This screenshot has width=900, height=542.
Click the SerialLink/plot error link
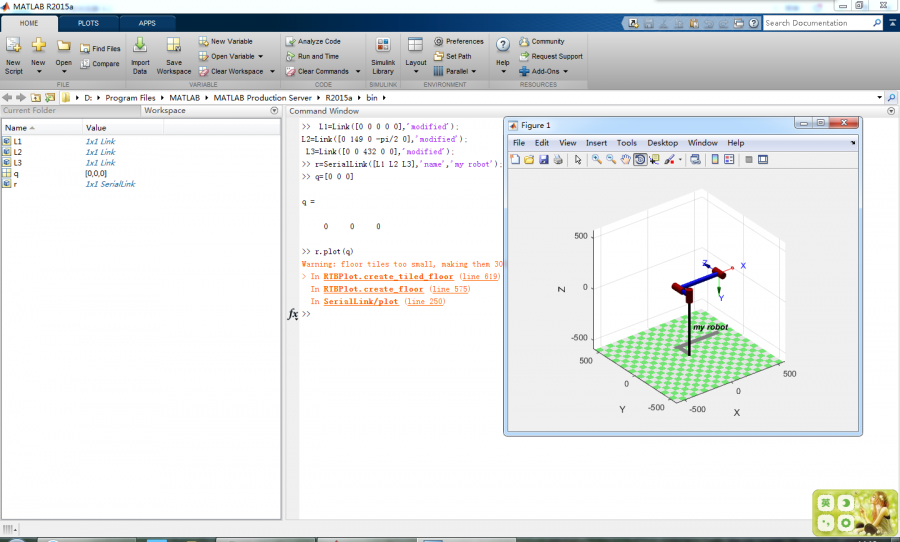[361, 301]
